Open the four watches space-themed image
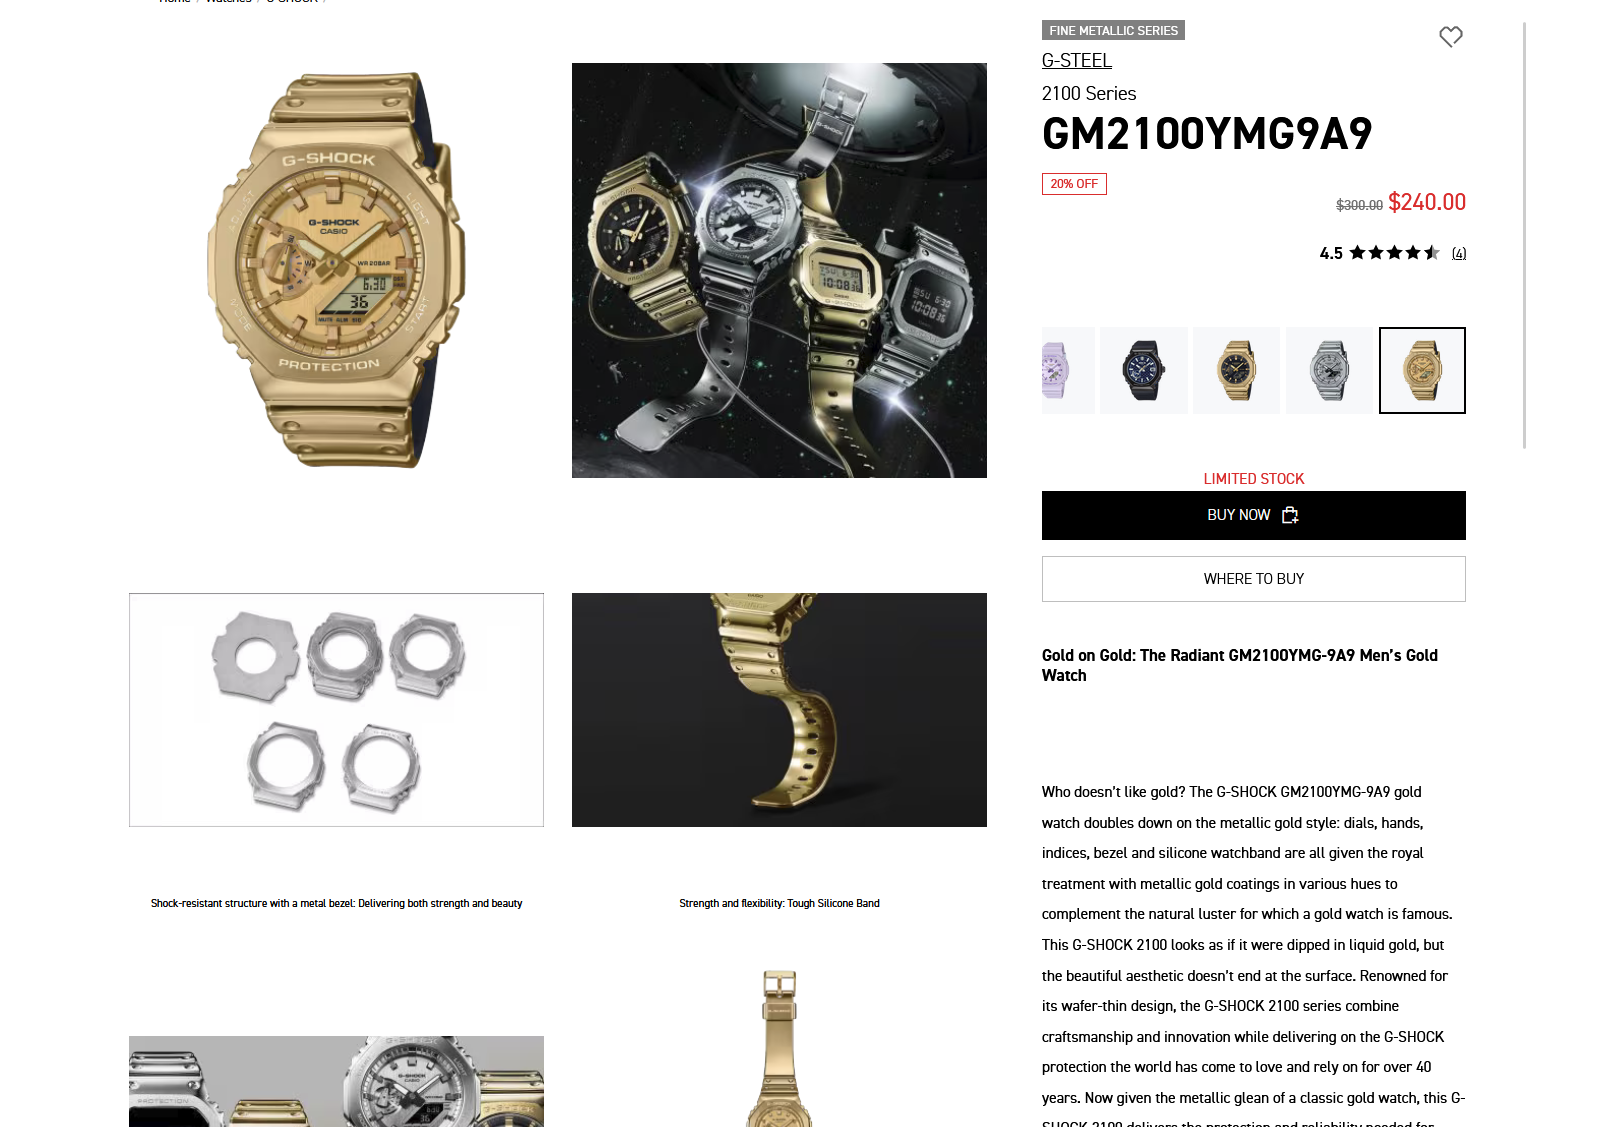This screenshot has width=1619, height=1127. pos(779,270)
